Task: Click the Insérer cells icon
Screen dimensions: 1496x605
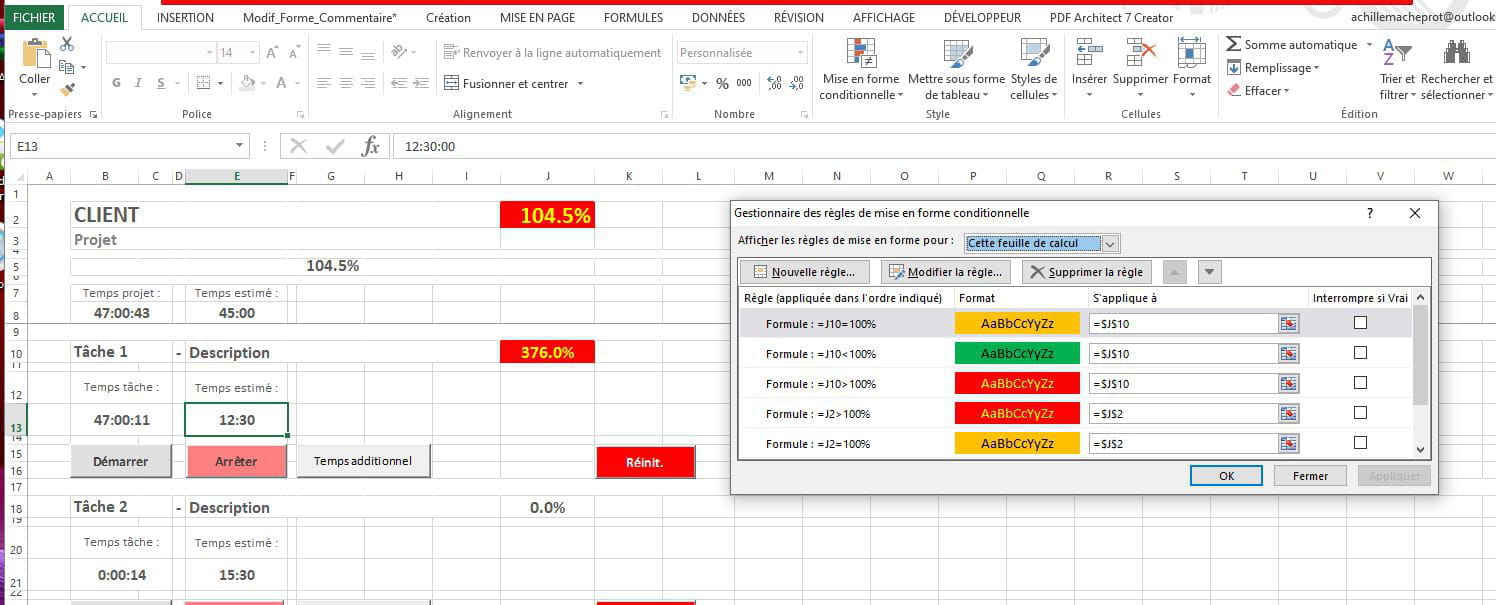Action: [1089, 53]
